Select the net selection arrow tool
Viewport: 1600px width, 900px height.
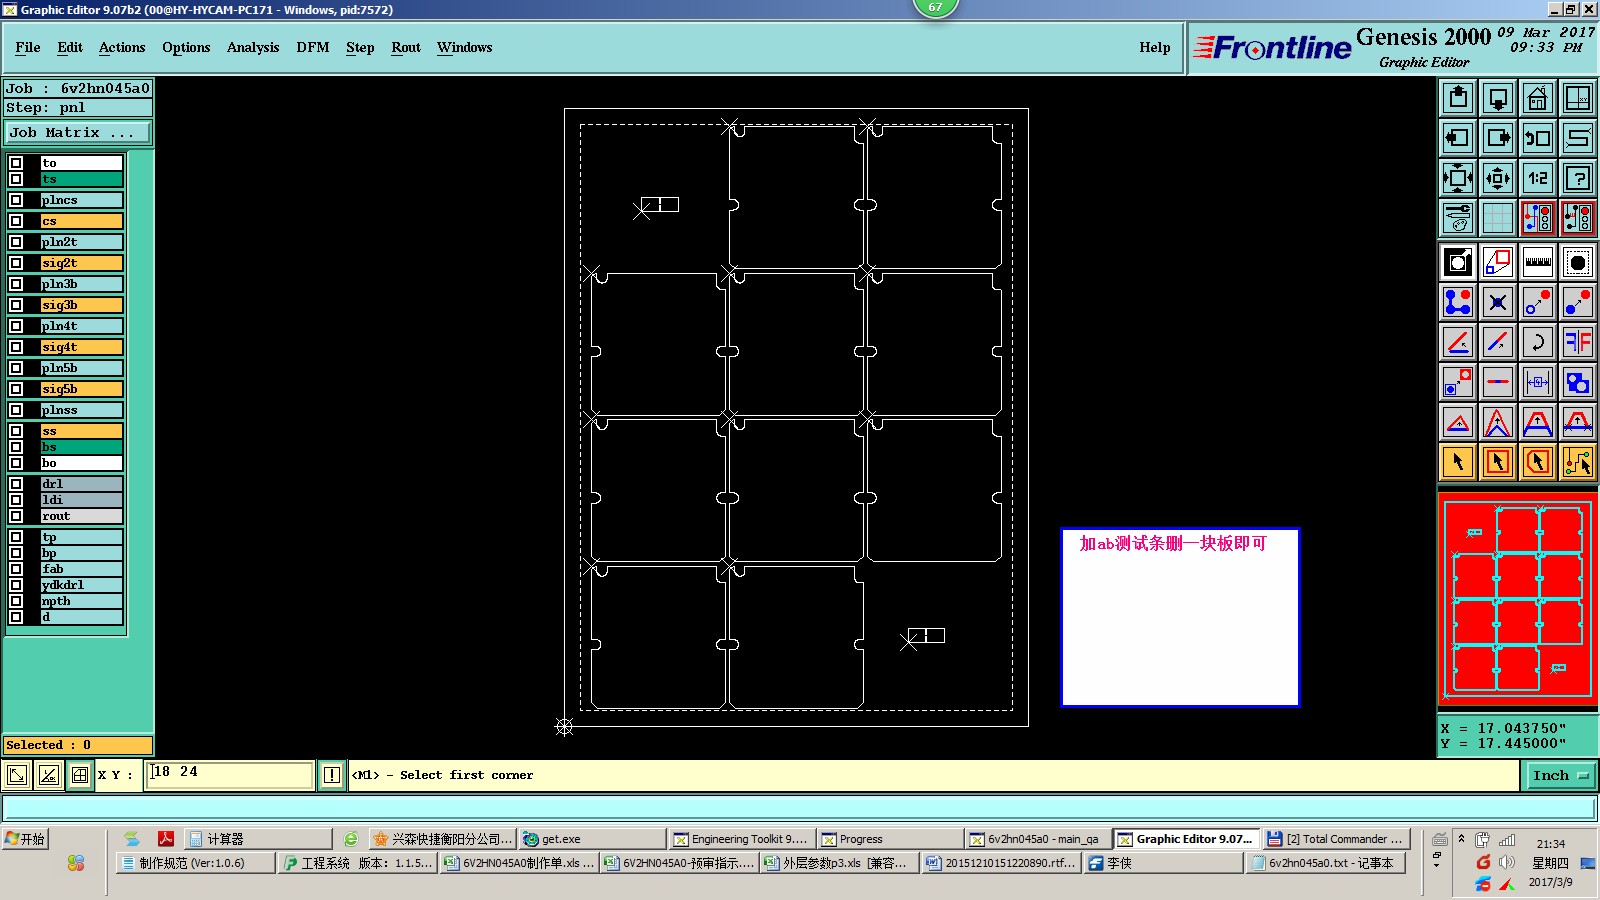(1578, 462)
